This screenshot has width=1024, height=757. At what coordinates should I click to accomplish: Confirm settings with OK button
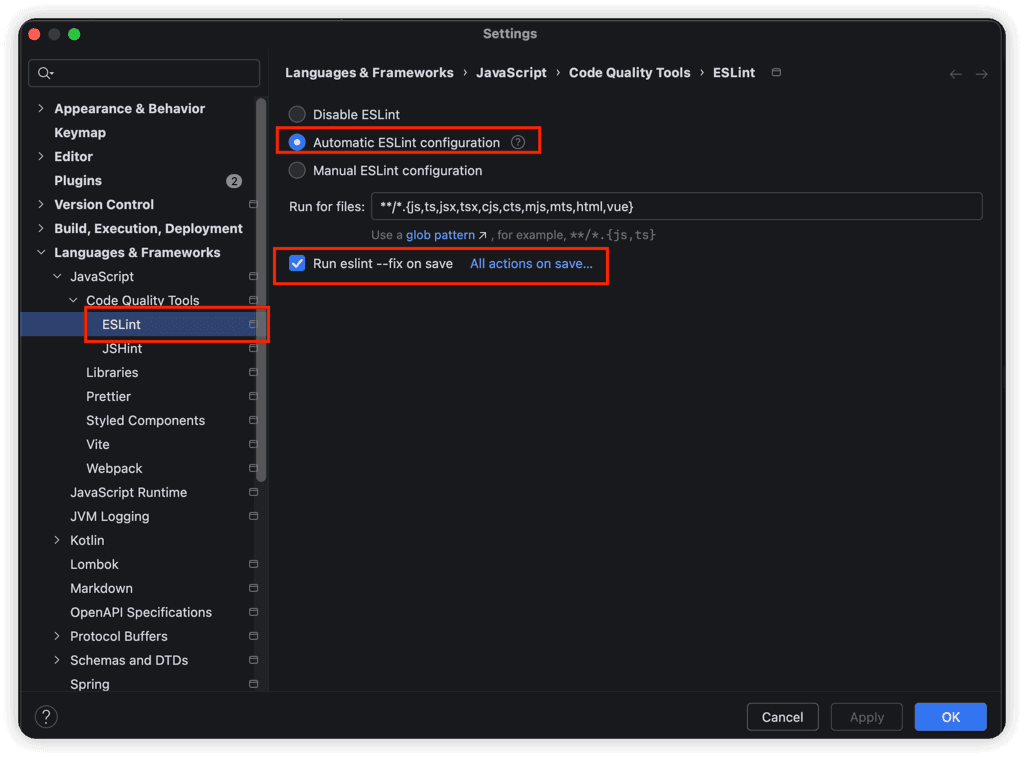pos(950,717)
